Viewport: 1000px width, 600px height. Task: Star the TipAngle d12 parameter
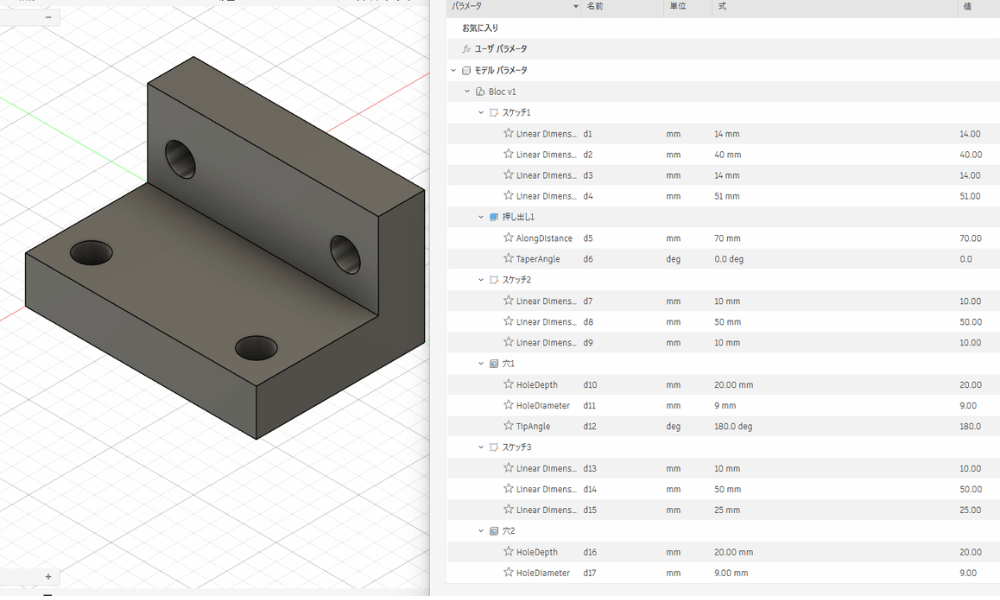tap(508, 426)
